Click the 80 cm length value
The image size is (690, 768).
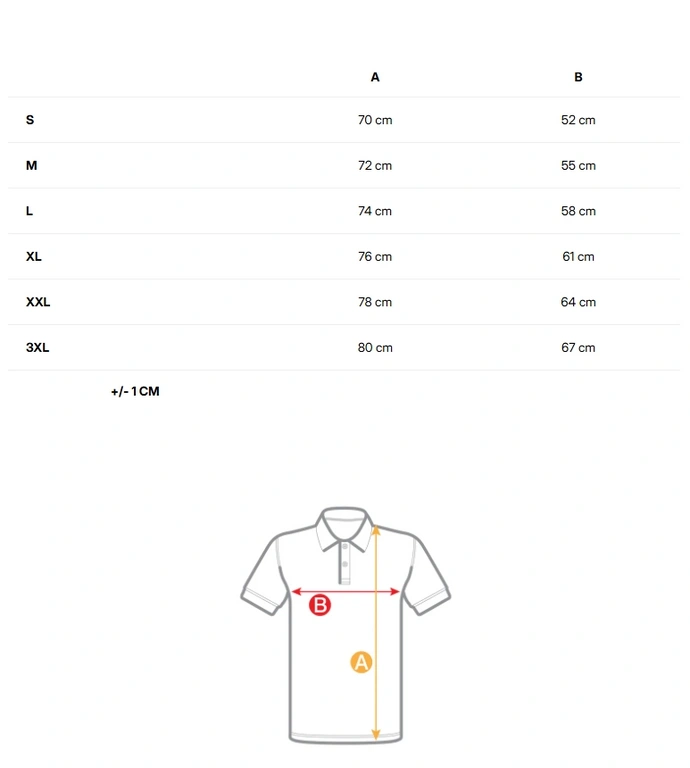click(375, 348)
